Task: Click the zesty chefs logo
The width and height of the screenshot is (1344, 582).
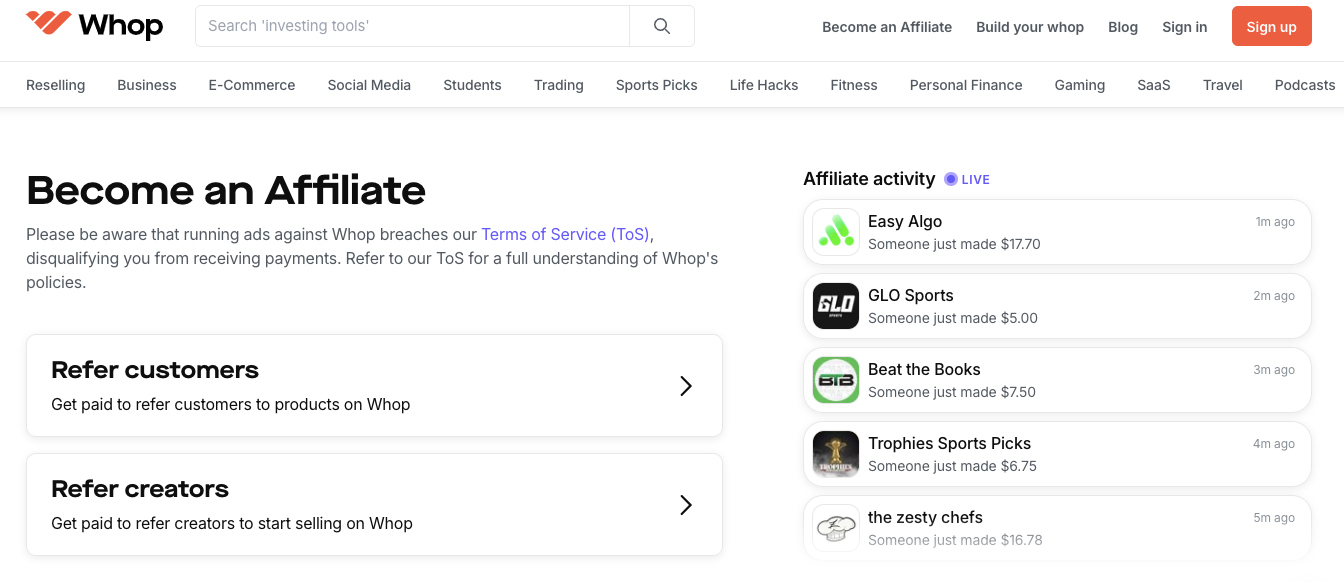Action: [835, 527]
